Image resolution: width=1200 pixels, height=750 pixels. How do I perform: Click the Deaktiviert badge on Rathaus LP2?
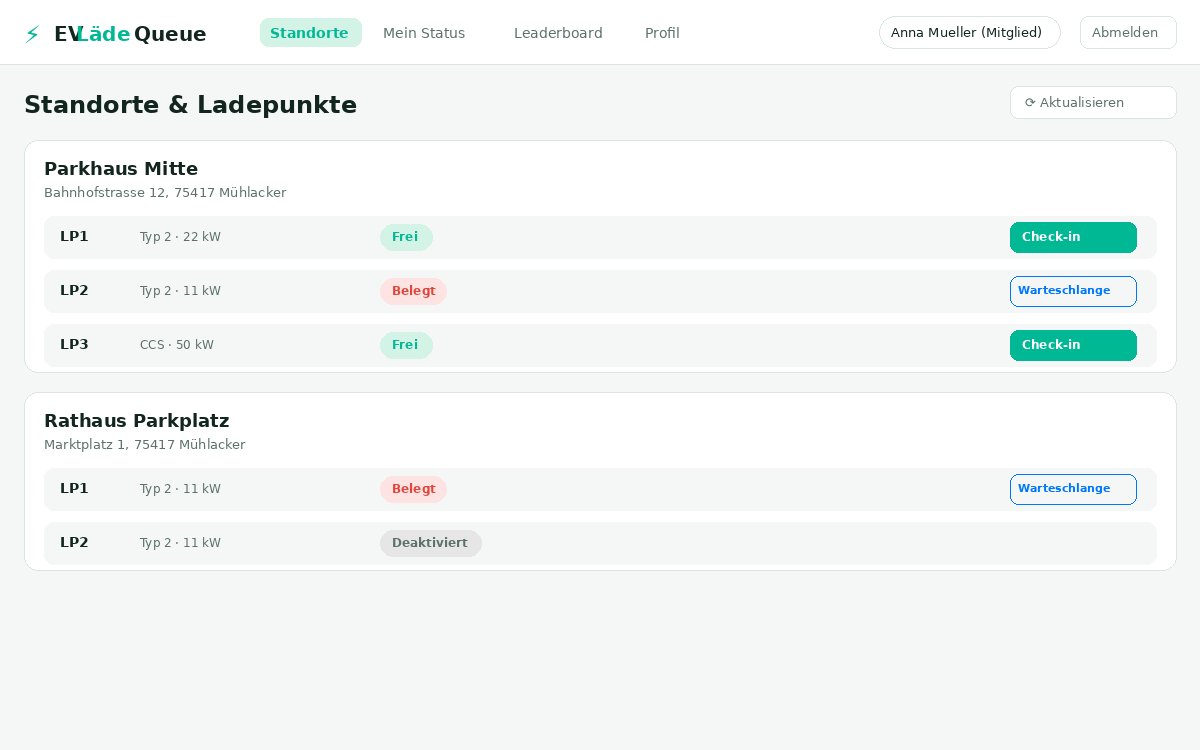point(431,543)
